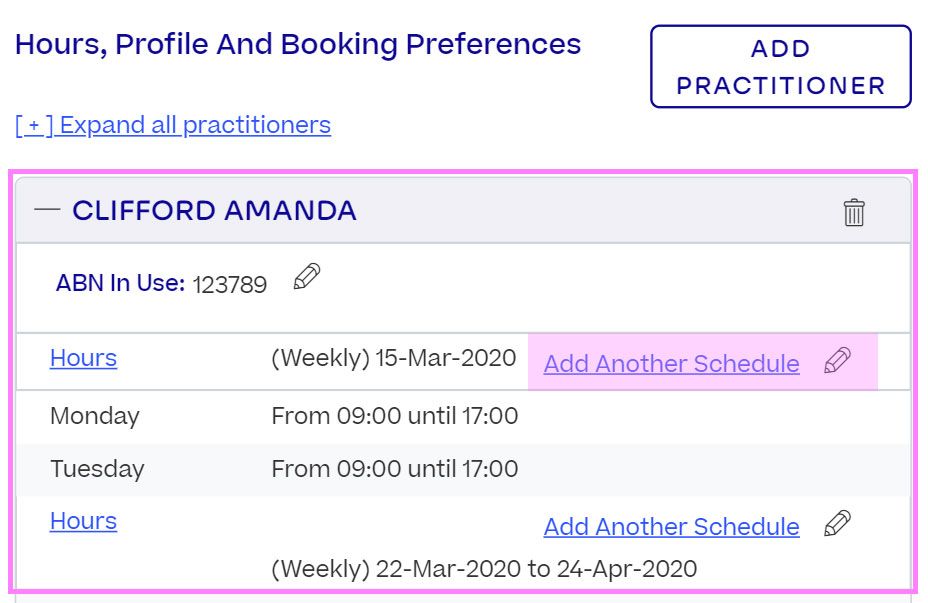
Task: Click the ABN number 123789
Action: [230, 285]
